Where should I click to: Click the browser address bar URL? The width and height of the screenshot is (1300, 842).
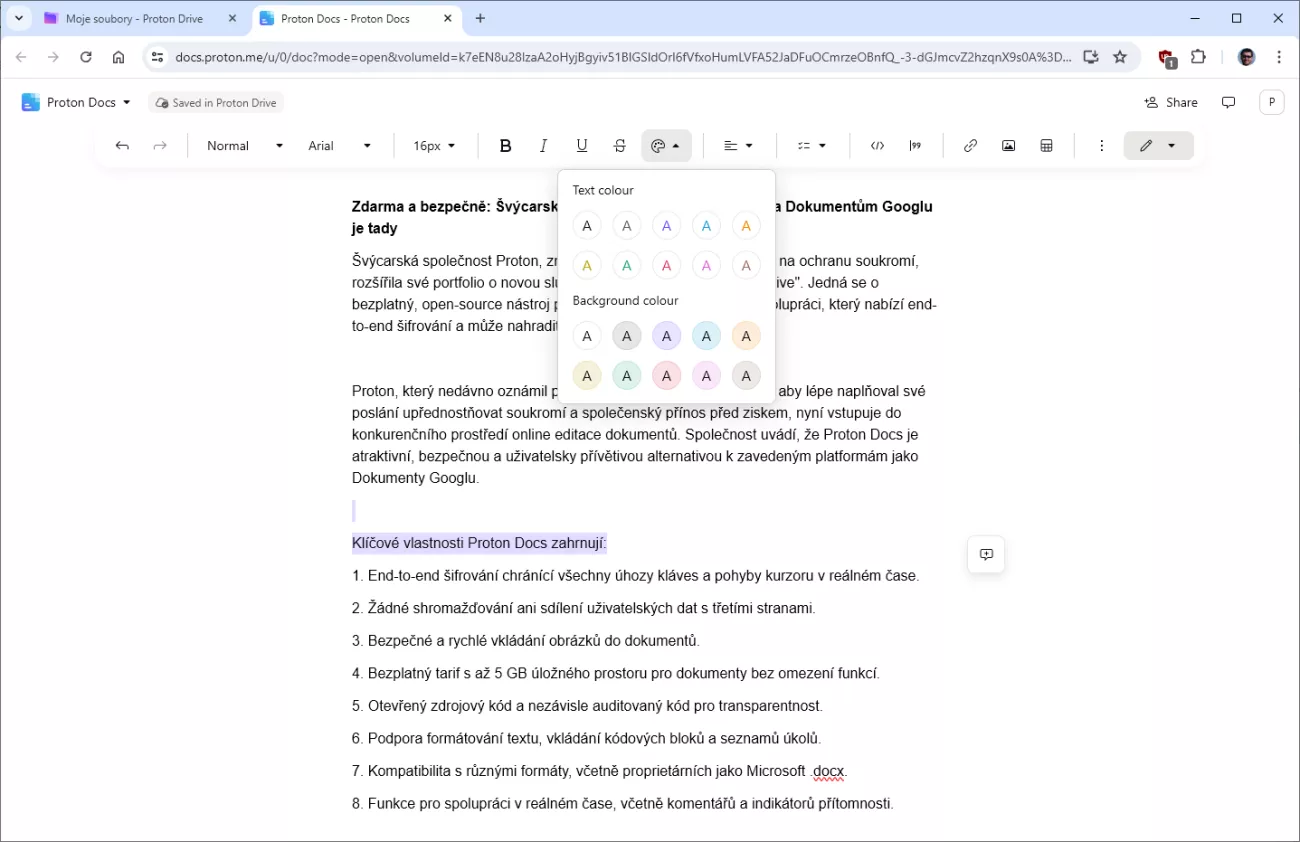point(620,57)
